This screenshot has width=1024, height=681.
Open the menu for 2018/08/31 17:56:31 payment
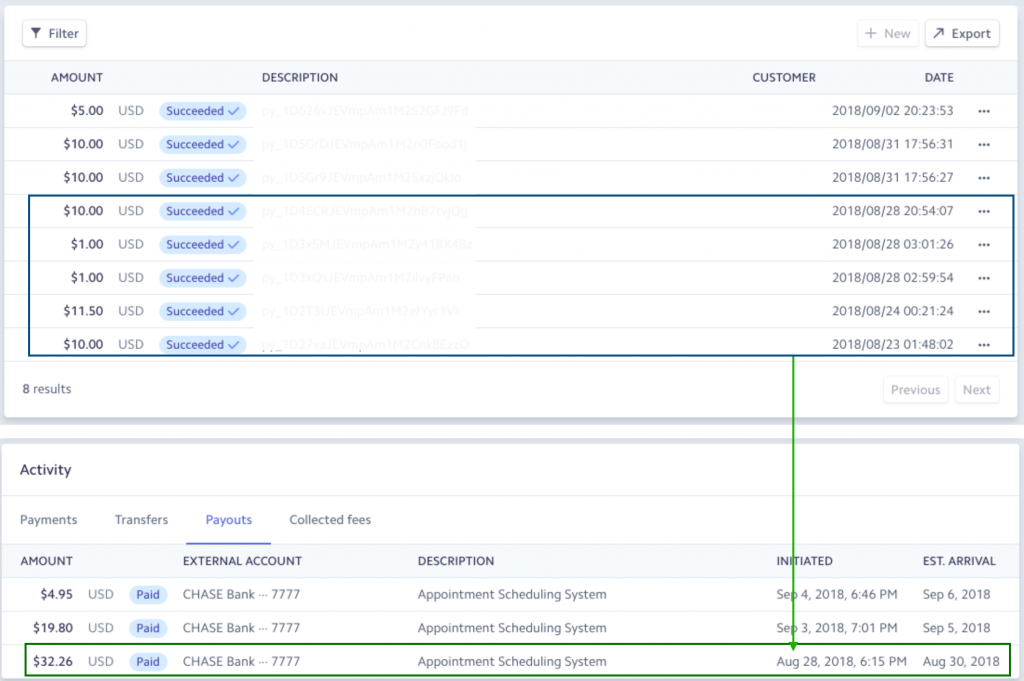click(984, 144)
